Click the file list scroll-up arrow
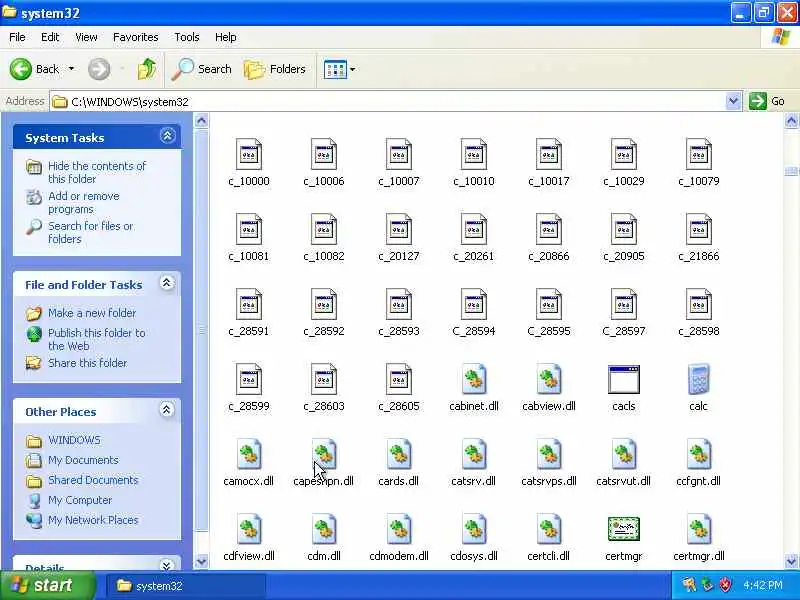This screenshot has width=800, height=600. (x=791, y=121)
